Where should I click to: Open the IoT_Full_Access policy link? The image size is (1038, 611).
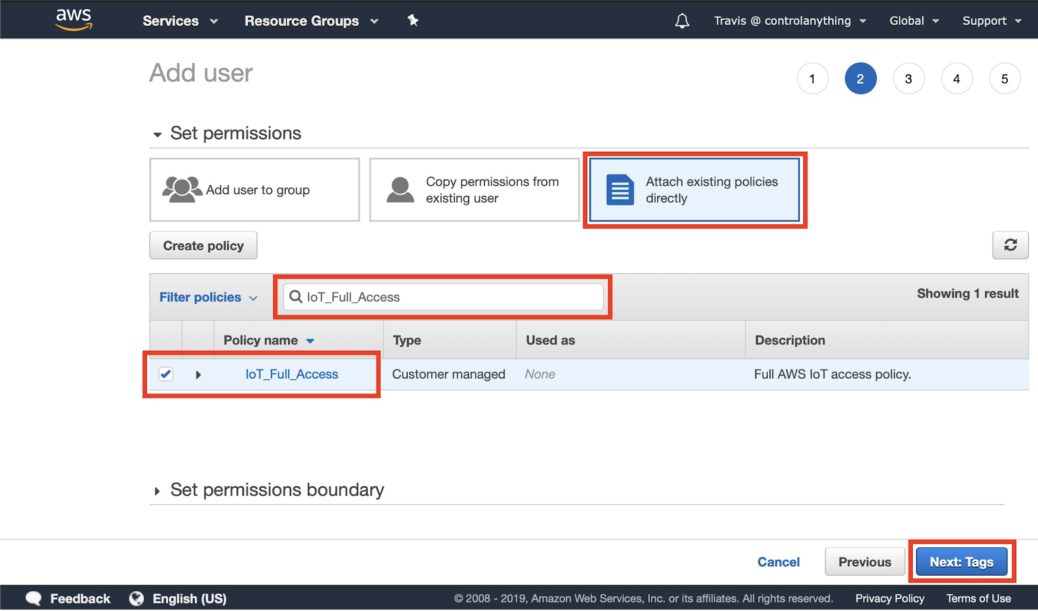(x=291, y=374)
